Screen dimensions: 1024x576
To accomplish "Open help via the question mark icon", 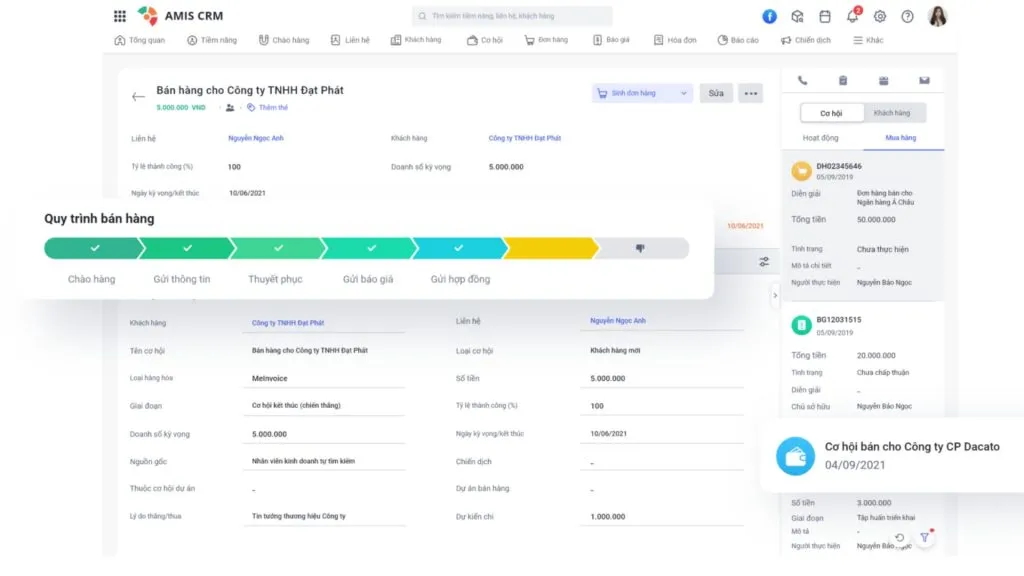I will [x=907, y=16].
